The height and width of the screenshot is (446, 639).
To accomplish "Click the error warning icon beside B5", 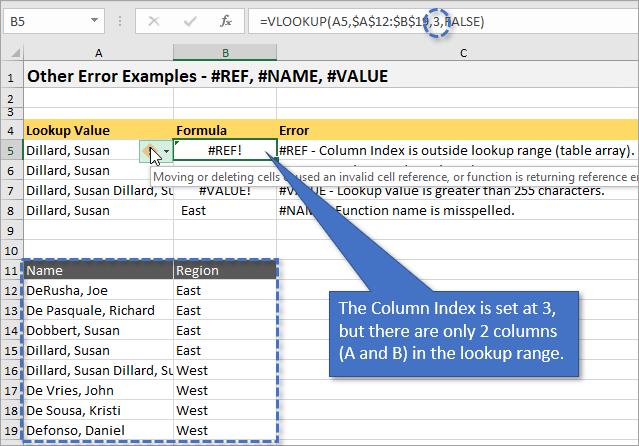I will pyautogui.click(x=151, y=151).
